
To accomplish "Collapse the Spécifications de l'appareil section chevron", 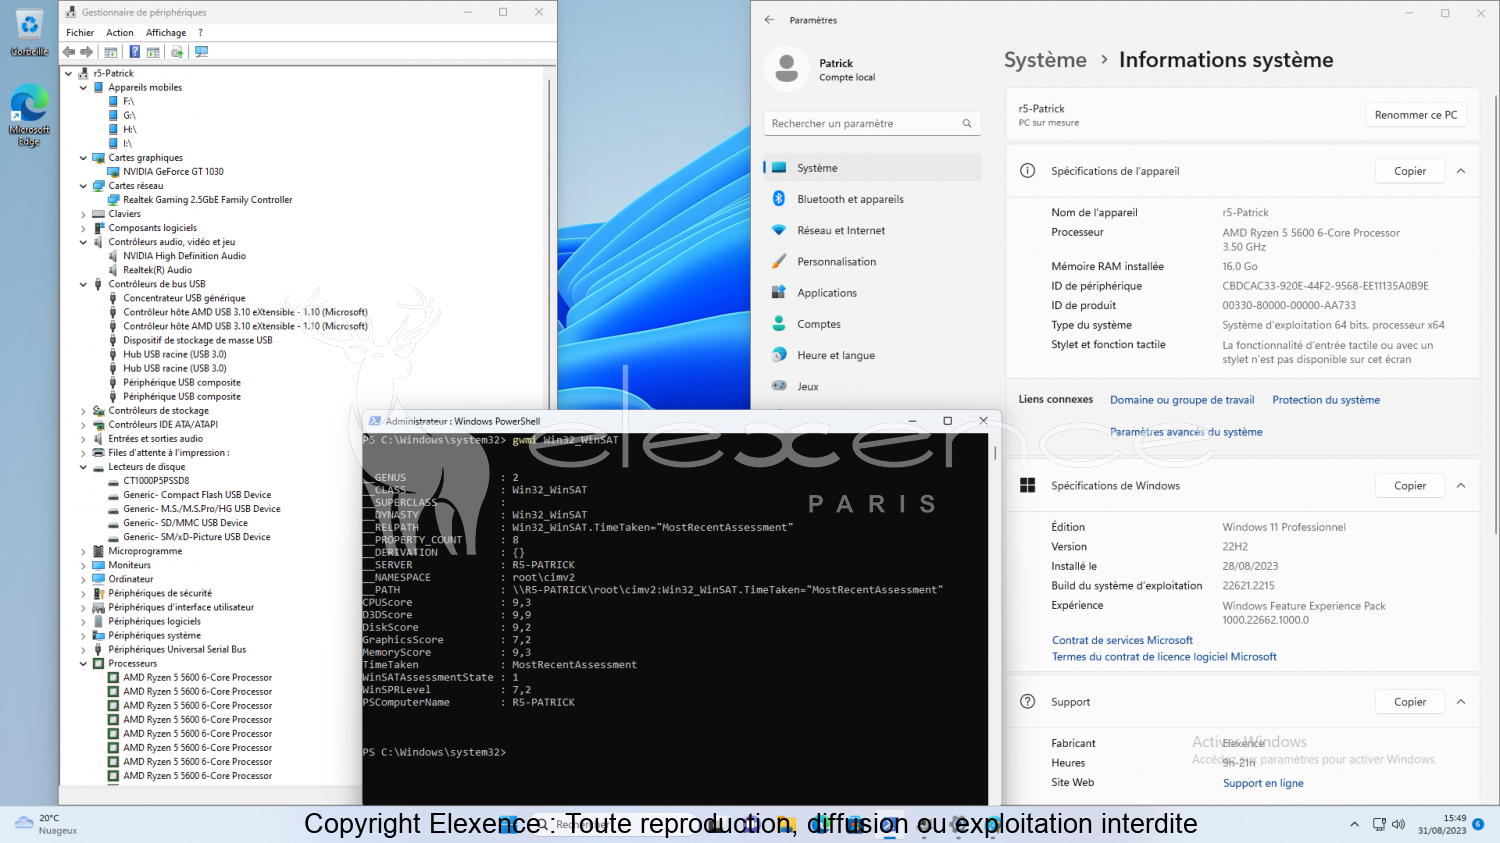I will (1461, 171).
